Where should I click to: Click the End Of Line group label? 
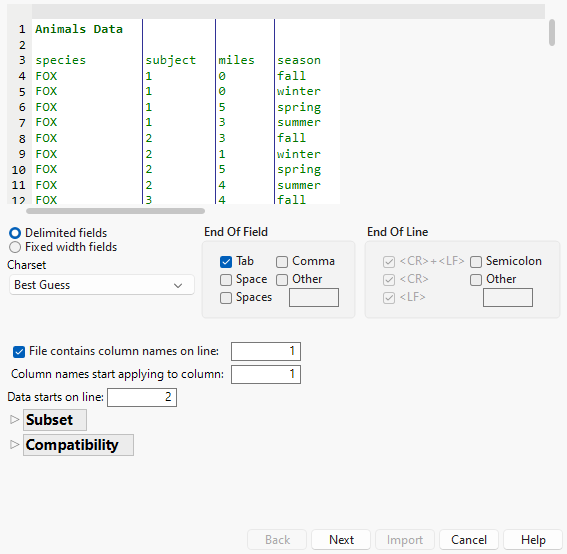pyautogui.click(x=397, y=232)
